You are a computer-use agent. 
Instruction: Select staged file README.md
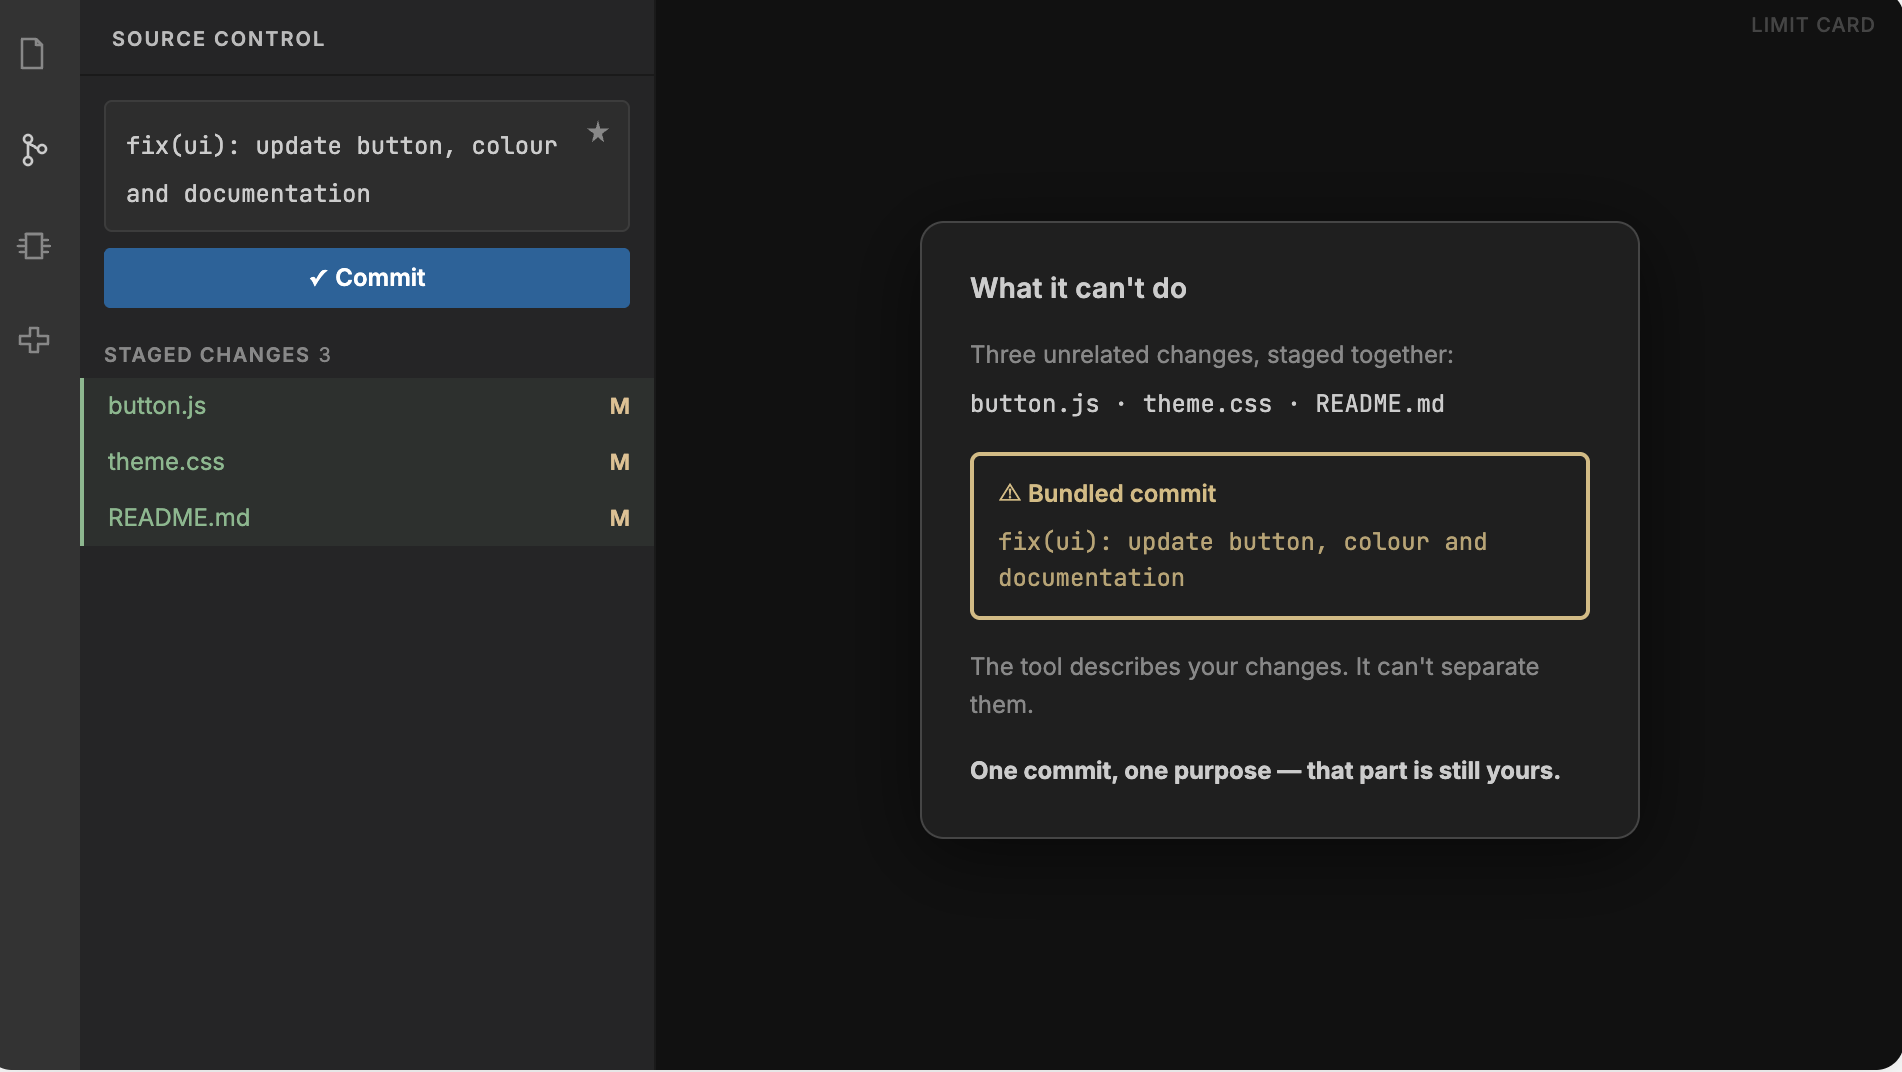(367, 518)
